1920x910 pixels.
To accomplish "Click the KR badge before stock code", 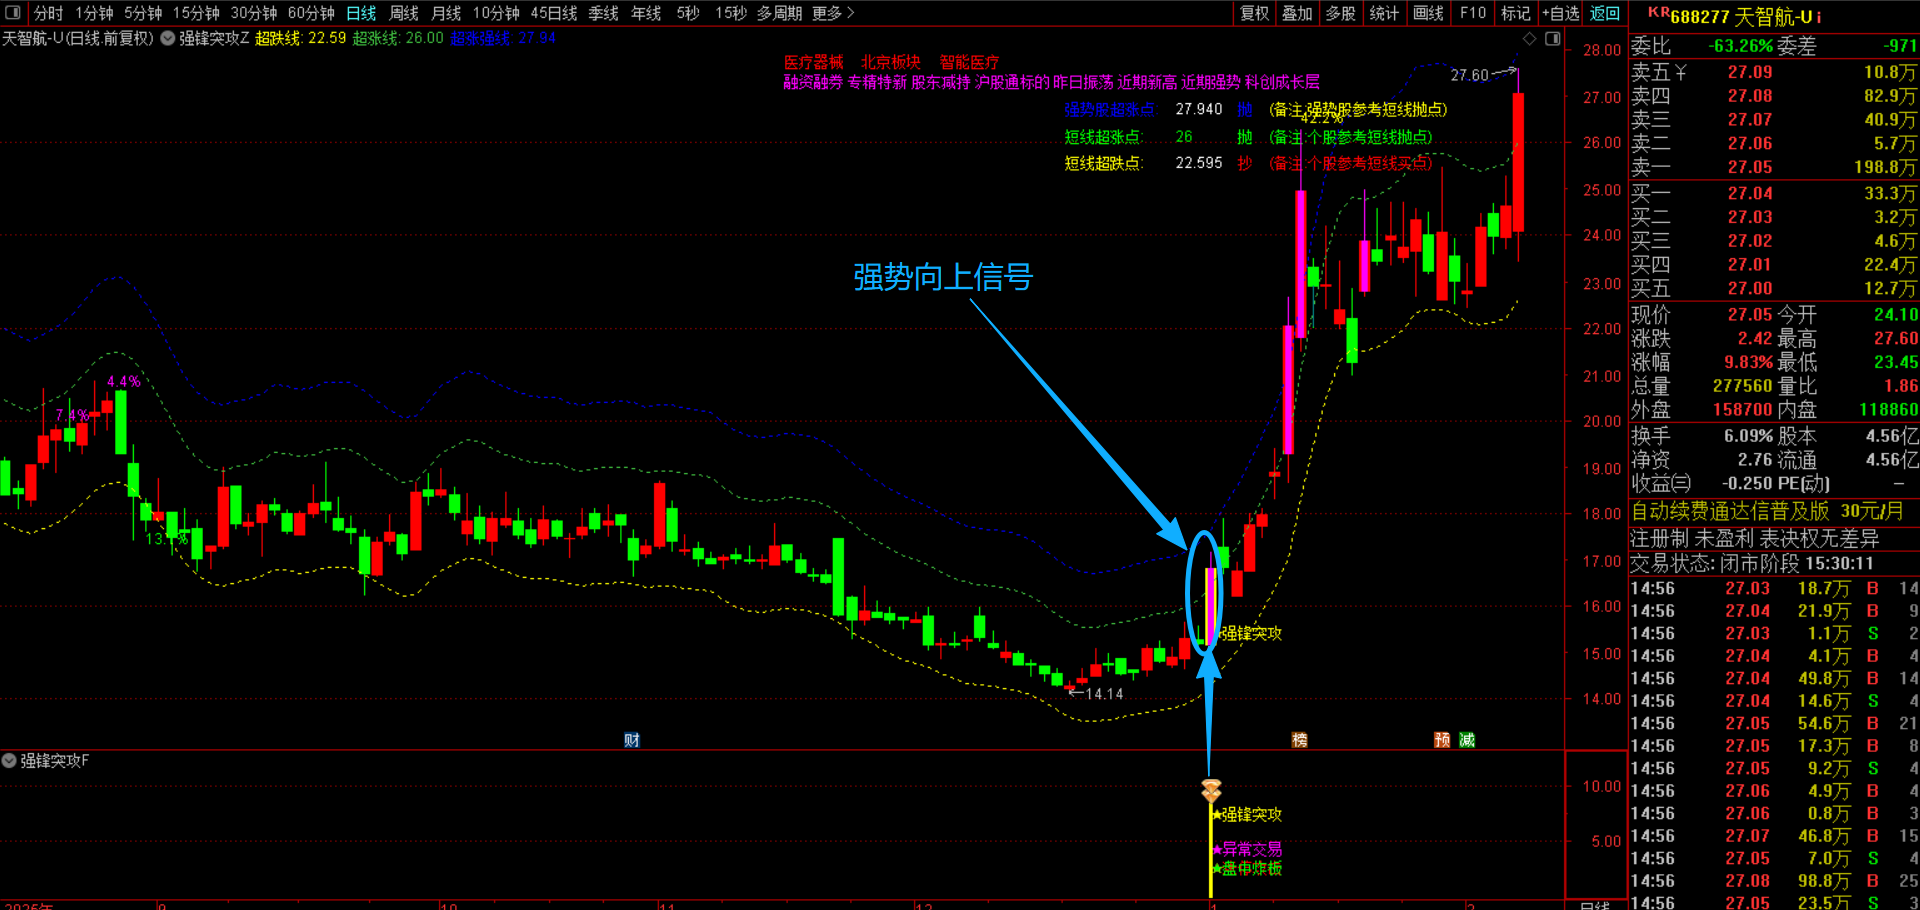I will (x=1658, y=13).
